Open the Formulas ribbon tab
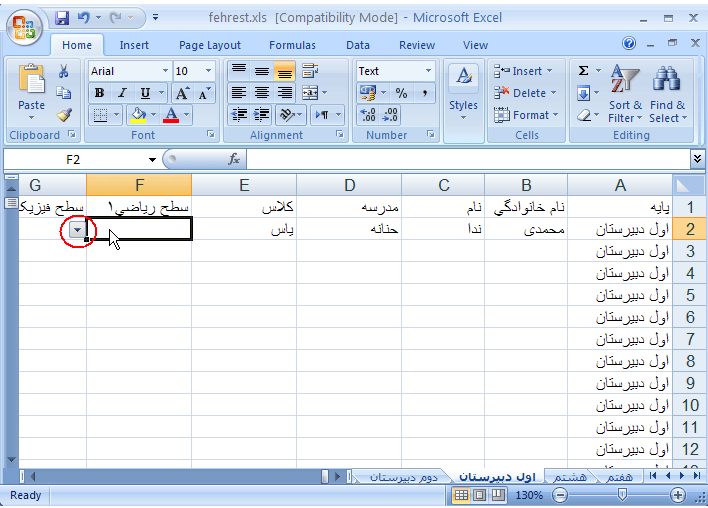Image resolution: width=708 pixels, height=508 pixels. click(x=292, y=45)
